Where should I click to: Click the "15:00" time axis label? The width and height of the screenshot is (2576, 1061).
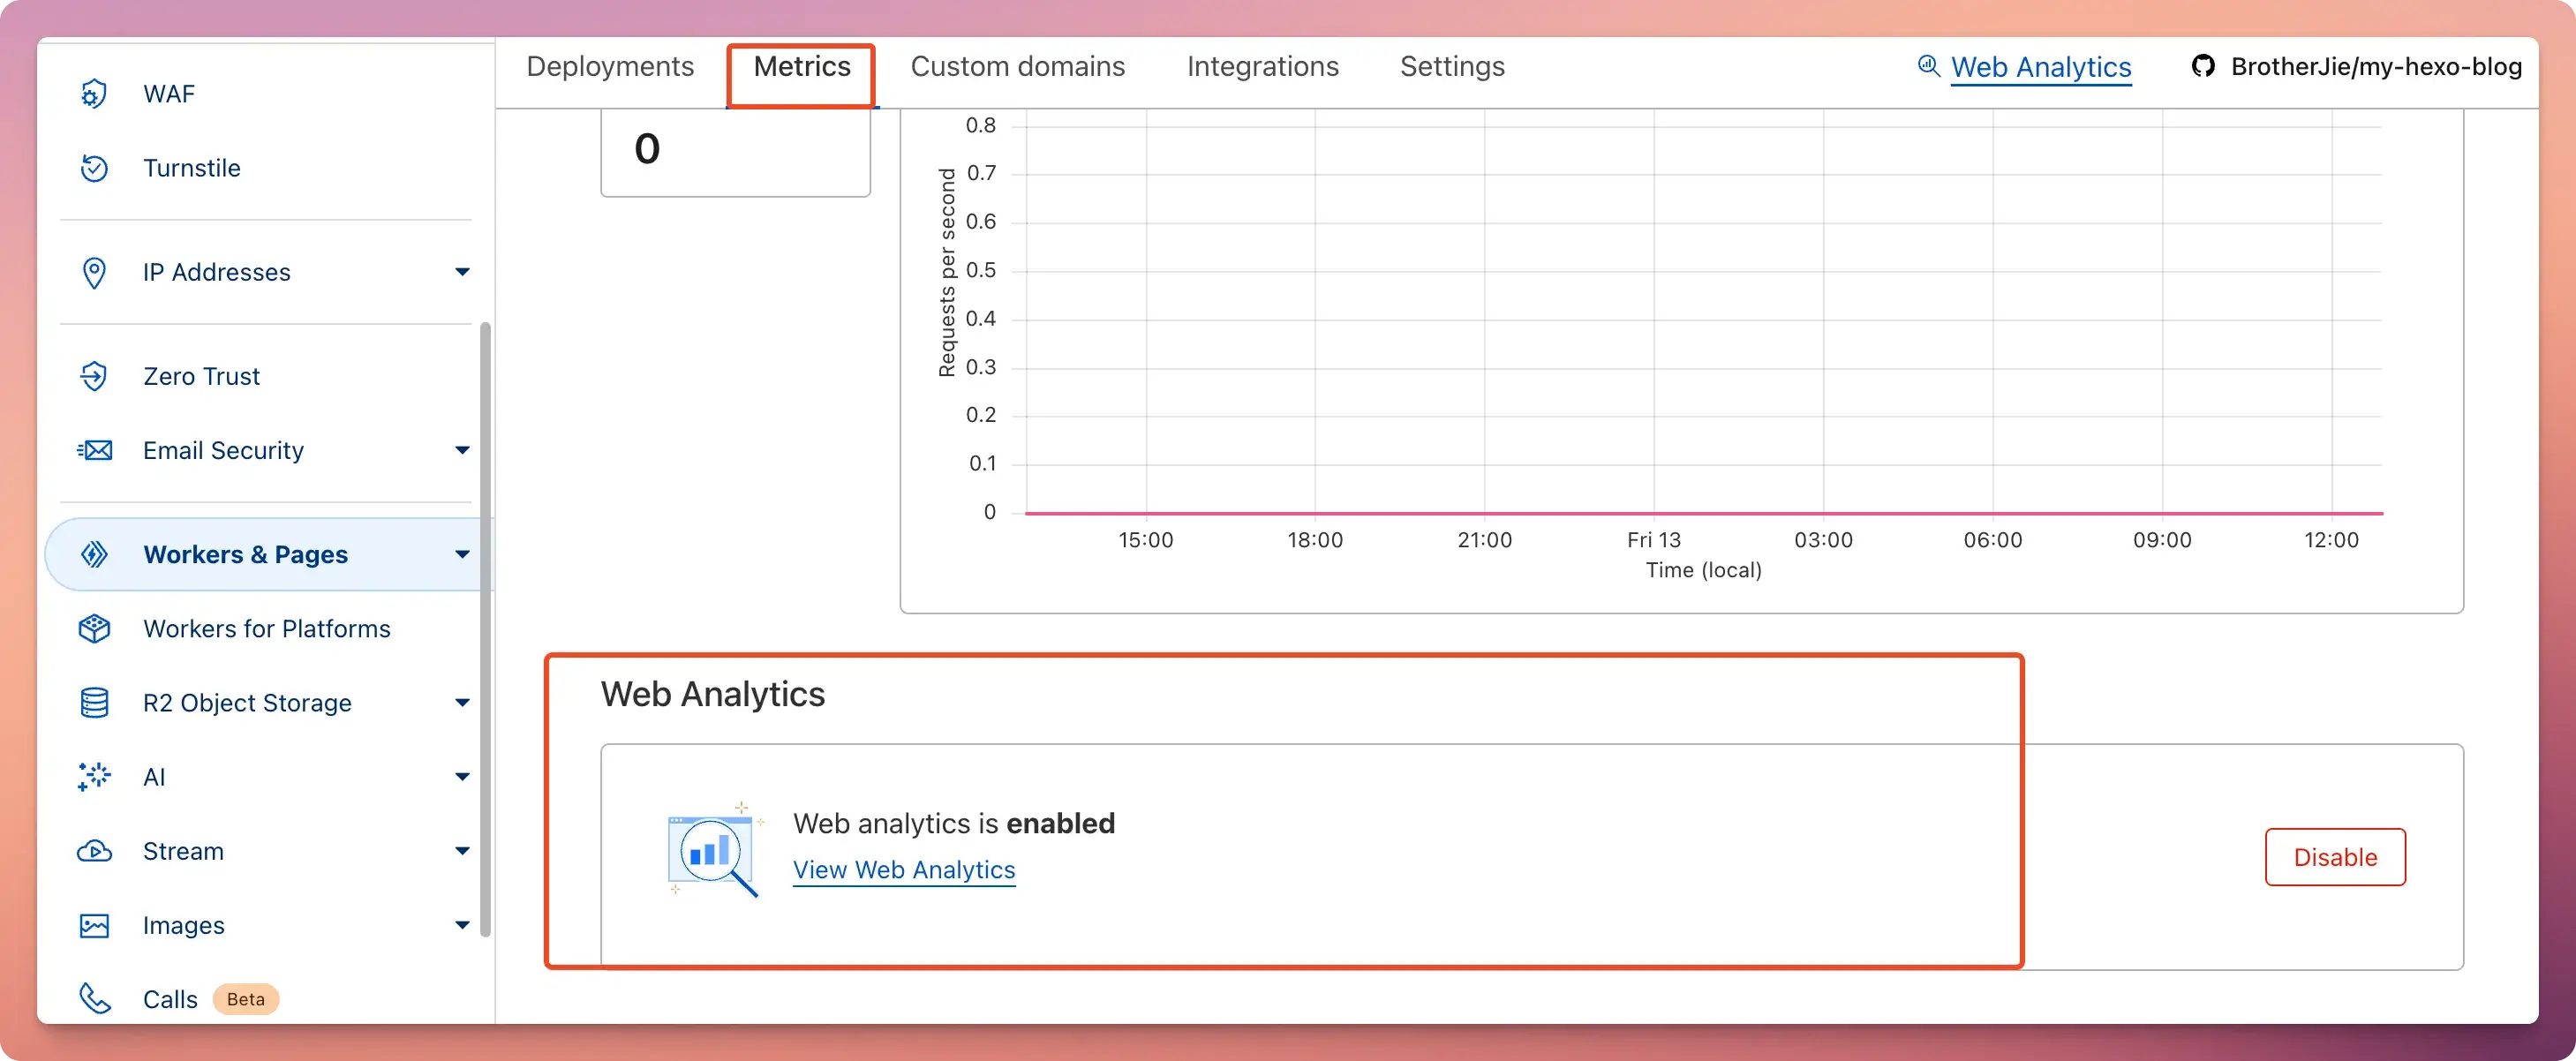[x=1145, y=540]
